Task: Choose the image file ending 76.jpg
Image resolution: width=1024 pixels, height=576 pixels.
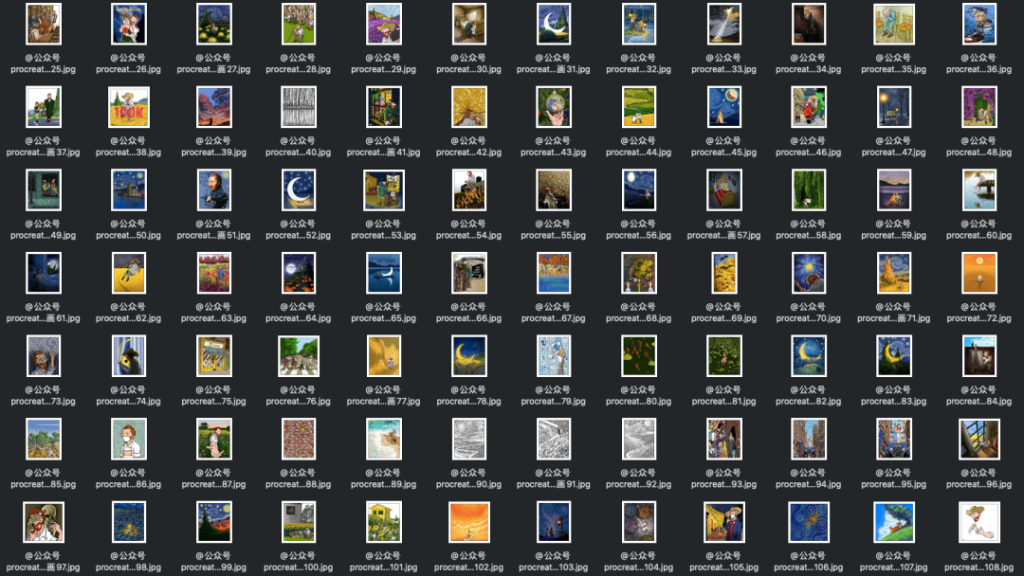Action: coord(298,356)
